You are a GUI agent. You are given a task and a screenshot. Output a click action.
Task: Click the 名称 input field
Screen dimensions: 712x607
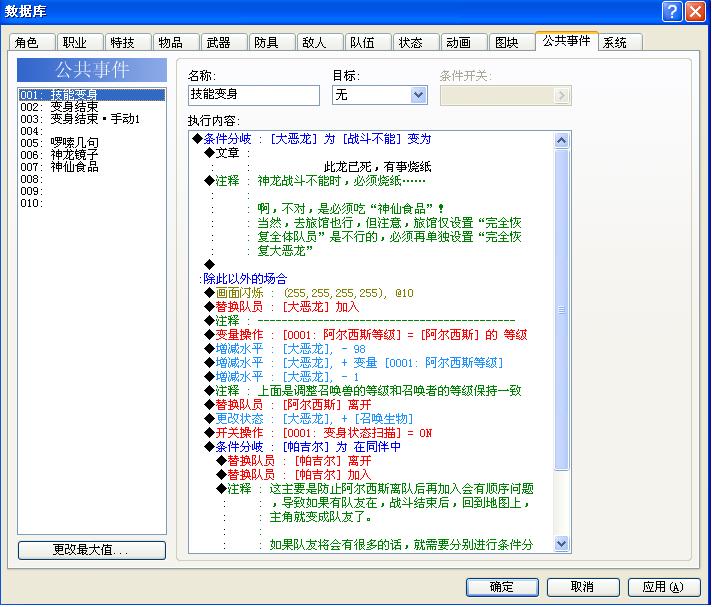pyautogui.click(x=254, y=95)
